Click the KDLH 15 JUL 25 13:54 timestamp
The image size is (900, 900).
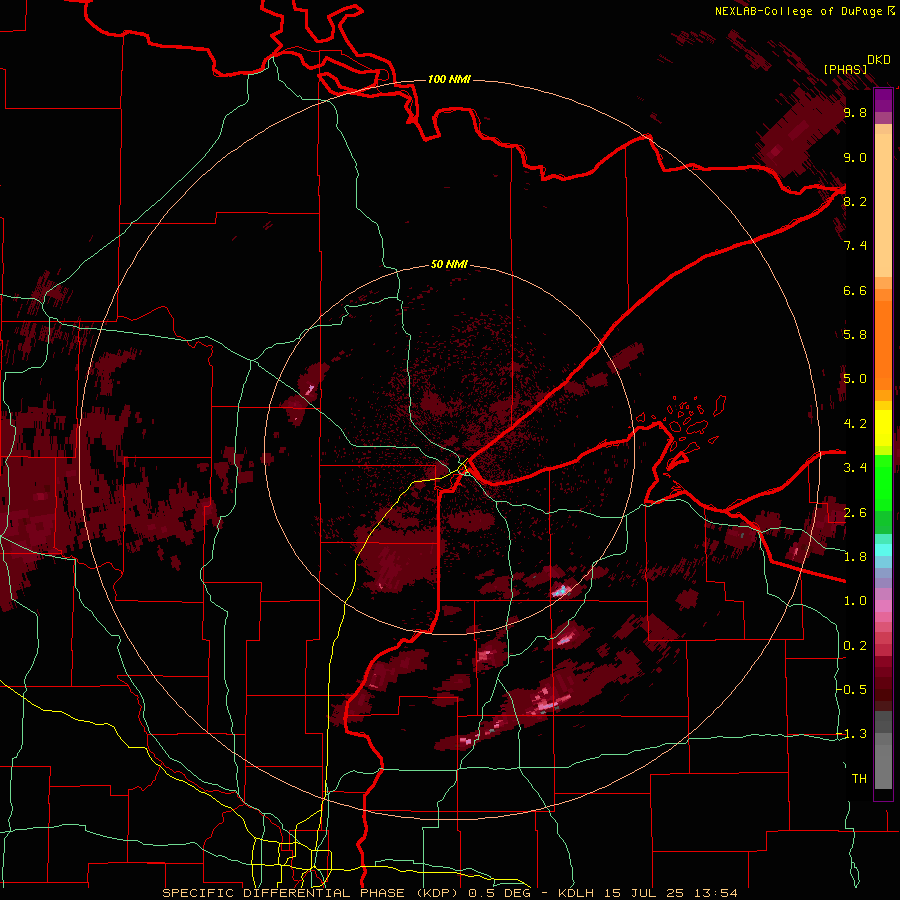tap(647, 893)
